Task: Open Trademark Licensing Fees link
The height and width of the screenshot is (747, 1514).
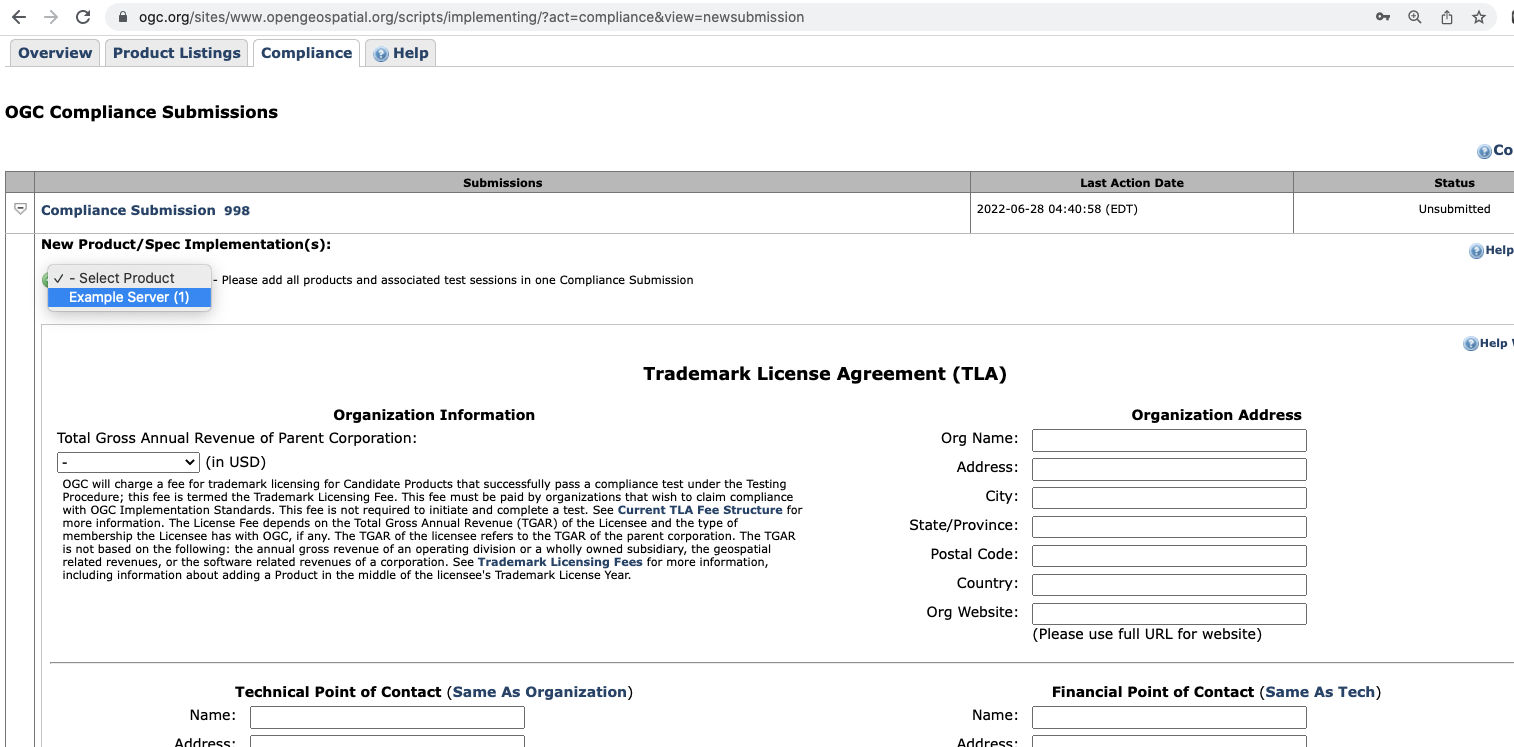Action: click(x=560, y=562)
